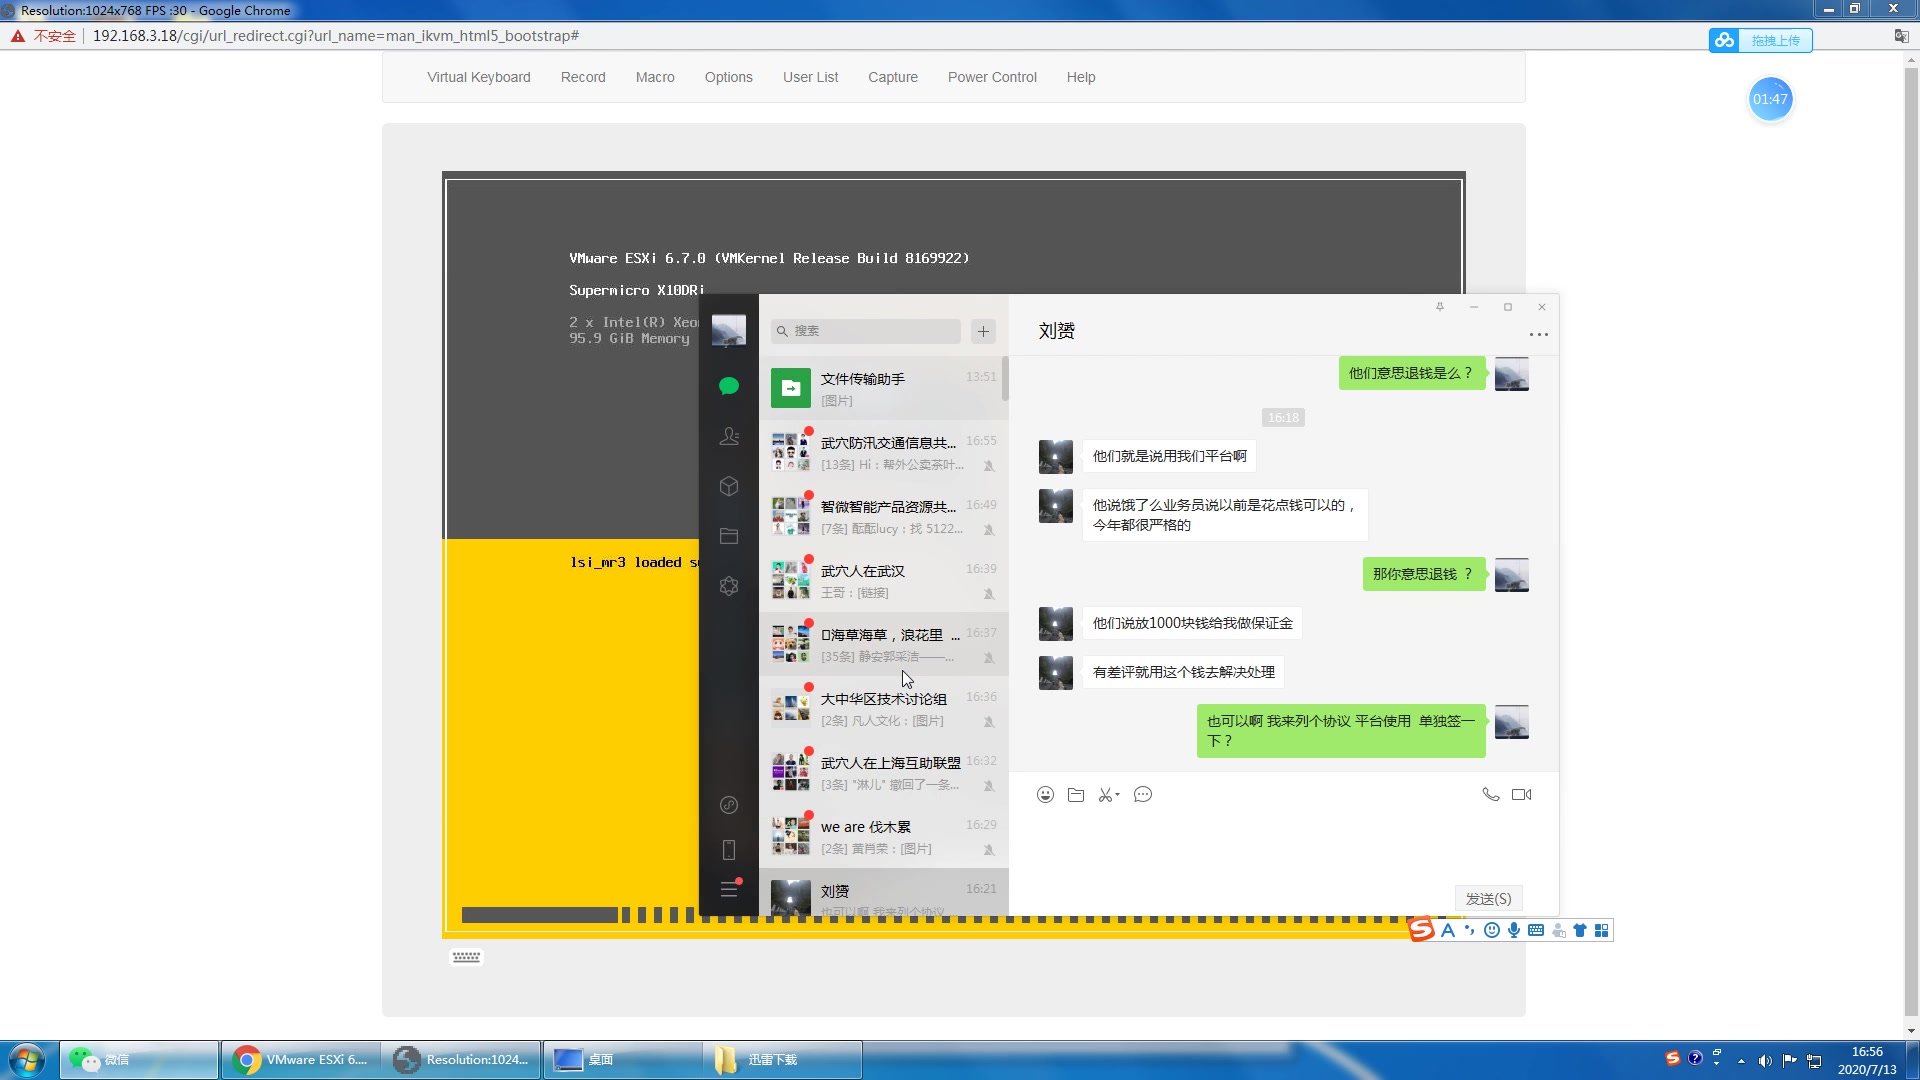This screenshot has height=1080, width=1920.
Task: Click the microphone icon on Sogou input bar
Action: (1514, 930)
